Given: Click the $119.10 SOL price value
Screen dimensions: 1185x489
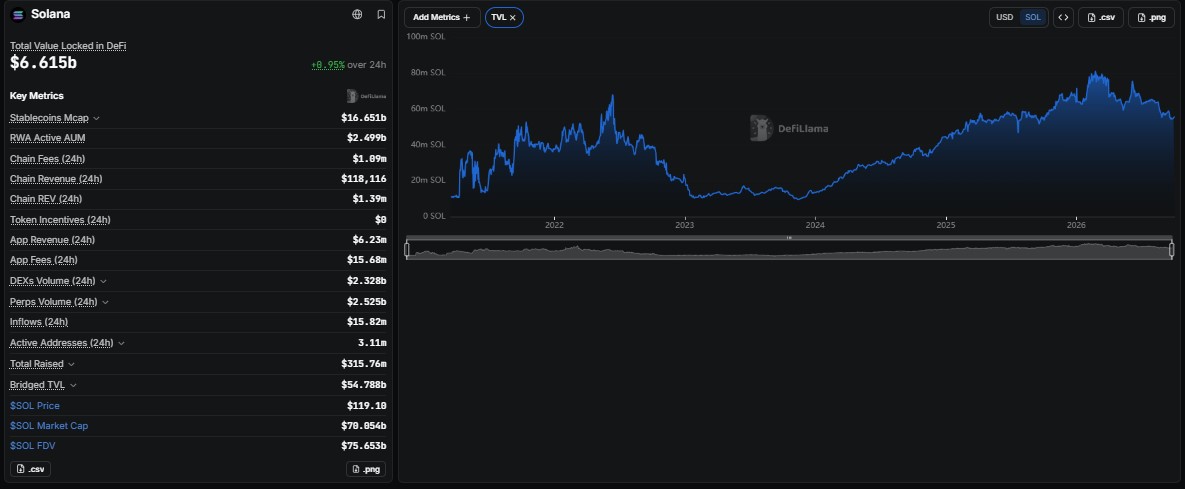Looking at the screenshot, I should [x=367, y=406].
